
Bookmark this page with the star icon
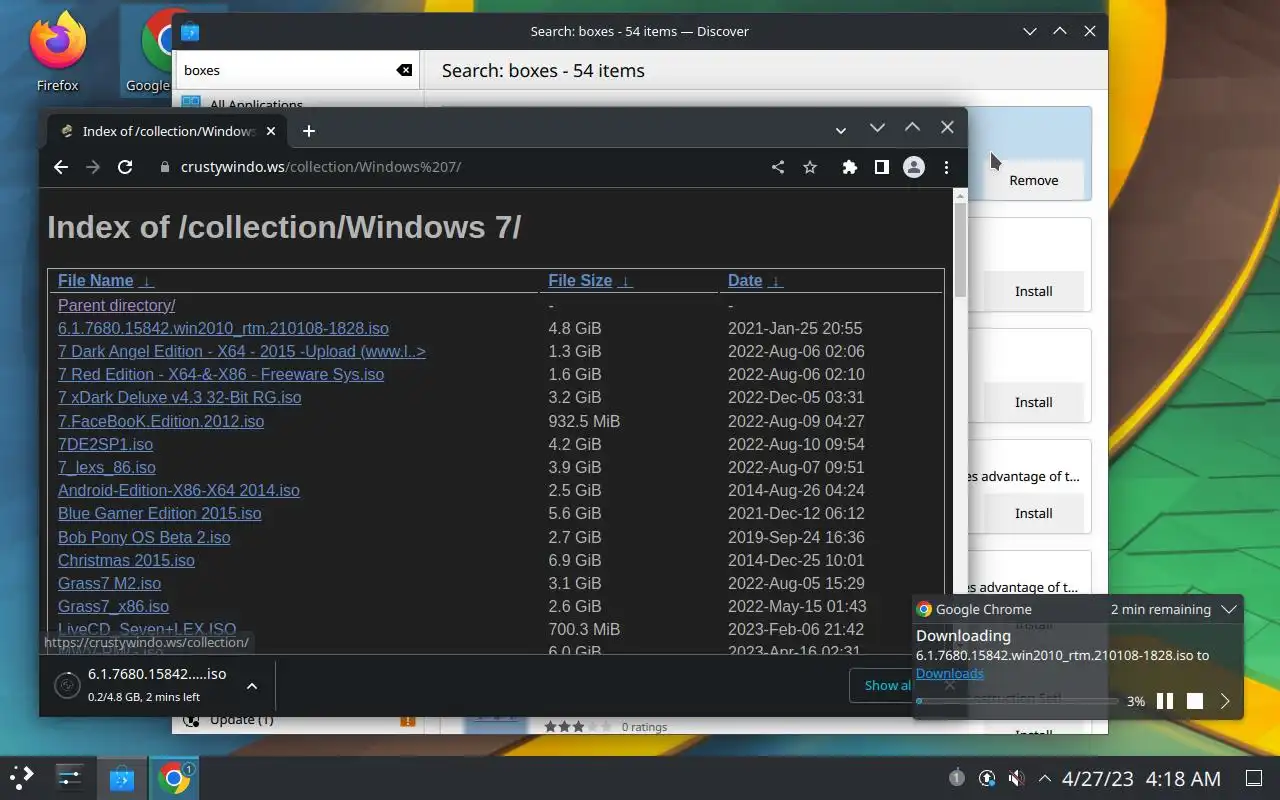(x=810, y=167)
